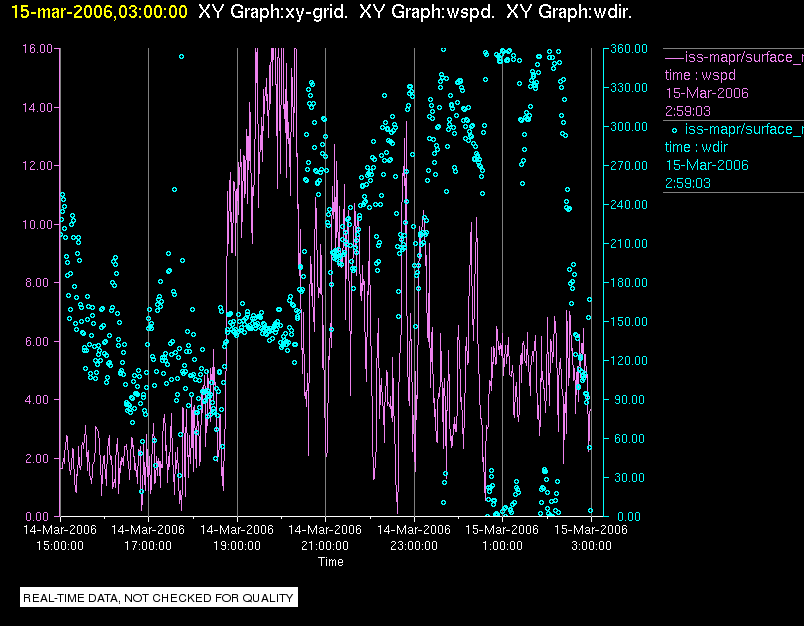Click the 'REAL-TIME DATA, NOT CHECKED FOR QUALITY' label

pyautogui.click(x=159, y=598)
